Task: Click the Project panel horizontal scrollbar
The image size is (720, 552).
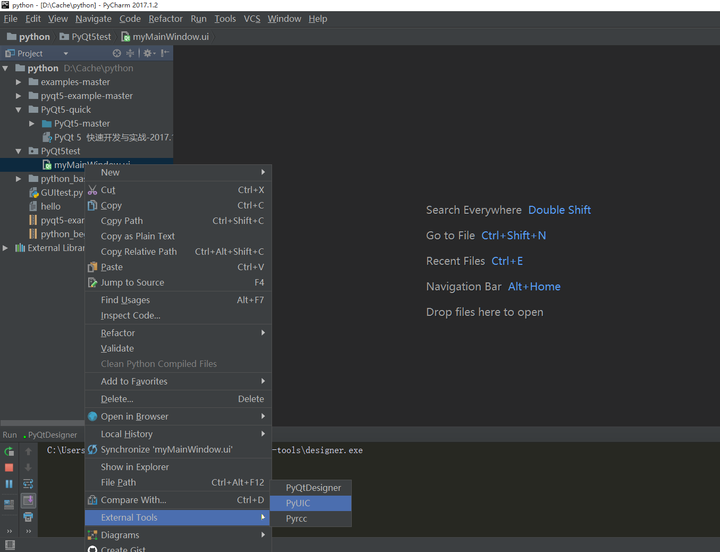Action: coord(42,423)
